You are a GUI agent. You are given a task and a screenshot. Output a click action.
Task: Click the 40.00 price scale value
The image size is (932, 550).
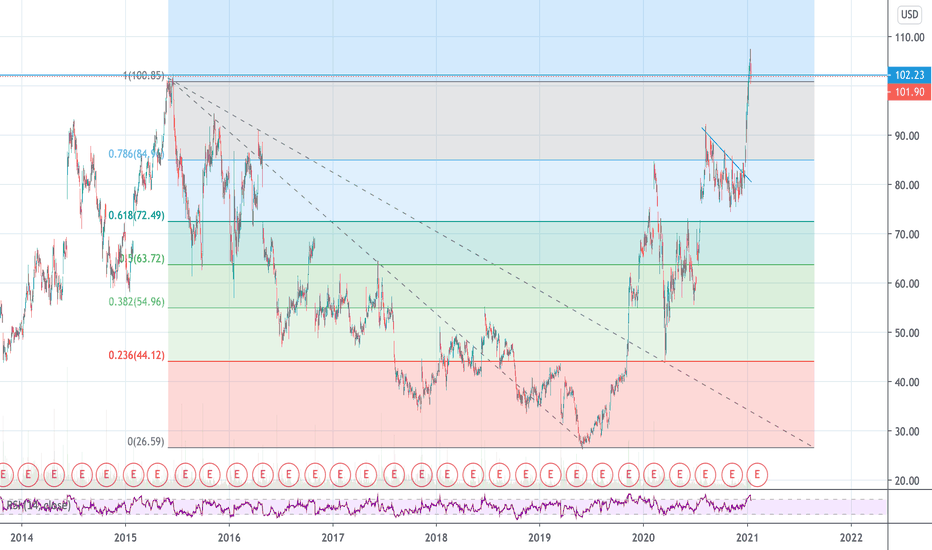tap(907, 382)
